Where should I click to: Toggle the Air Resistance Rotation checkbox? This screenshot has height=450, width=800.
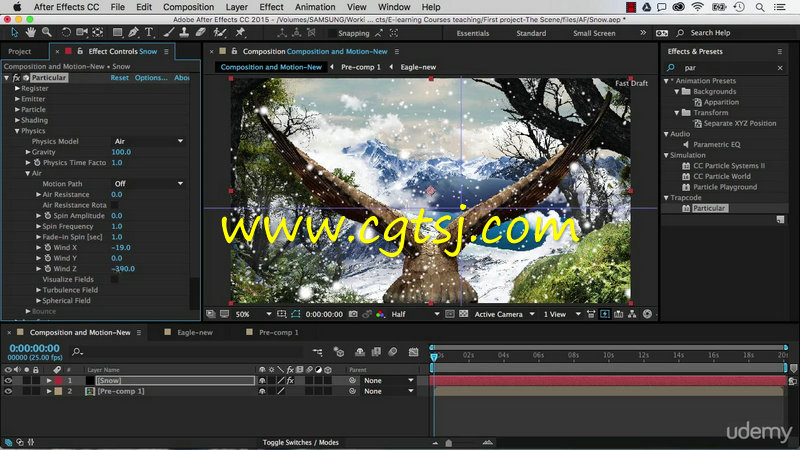(115, 205)
